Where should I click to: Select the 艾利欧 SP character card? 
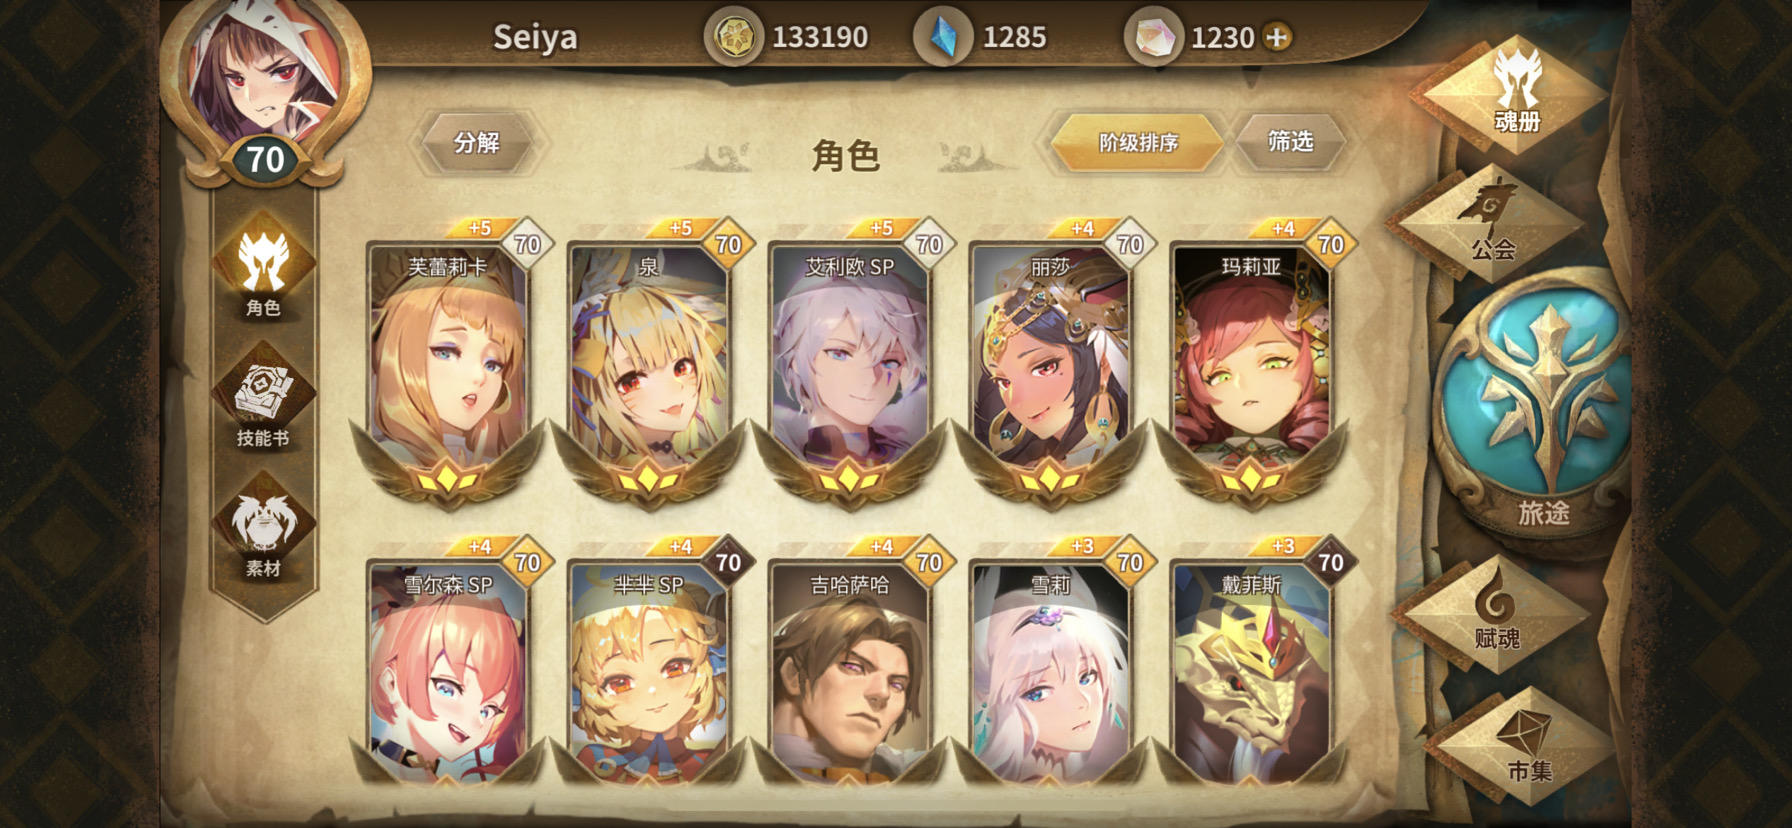coord(850,365)
